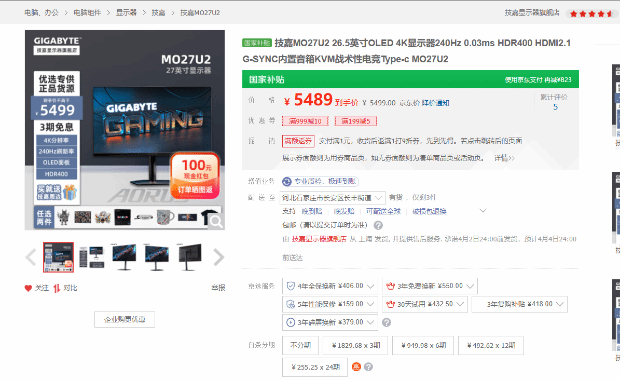Screen dimensions: 620x380
Task: Expand the 3年免费换新 ¥560.00 service dropdown
Action: pyautogui.click(x=430, y=286)
